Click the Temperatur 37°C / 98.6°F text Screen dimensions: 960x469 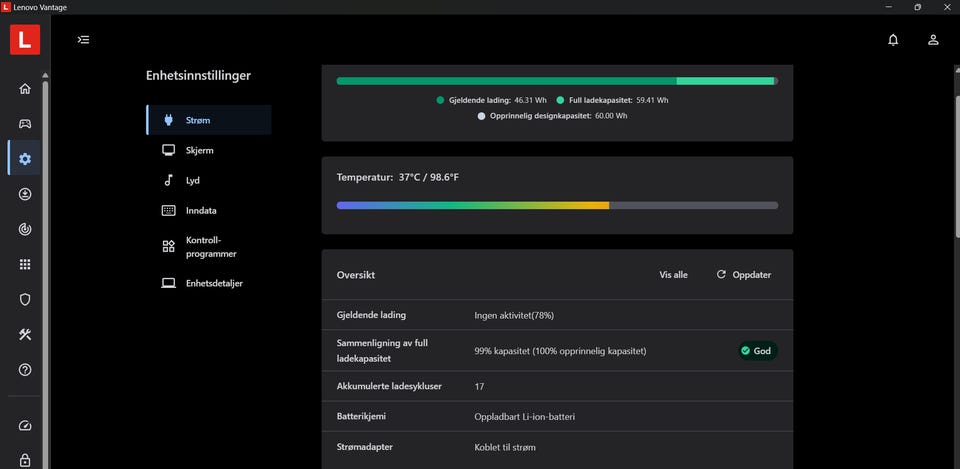(x=398, y=178)
